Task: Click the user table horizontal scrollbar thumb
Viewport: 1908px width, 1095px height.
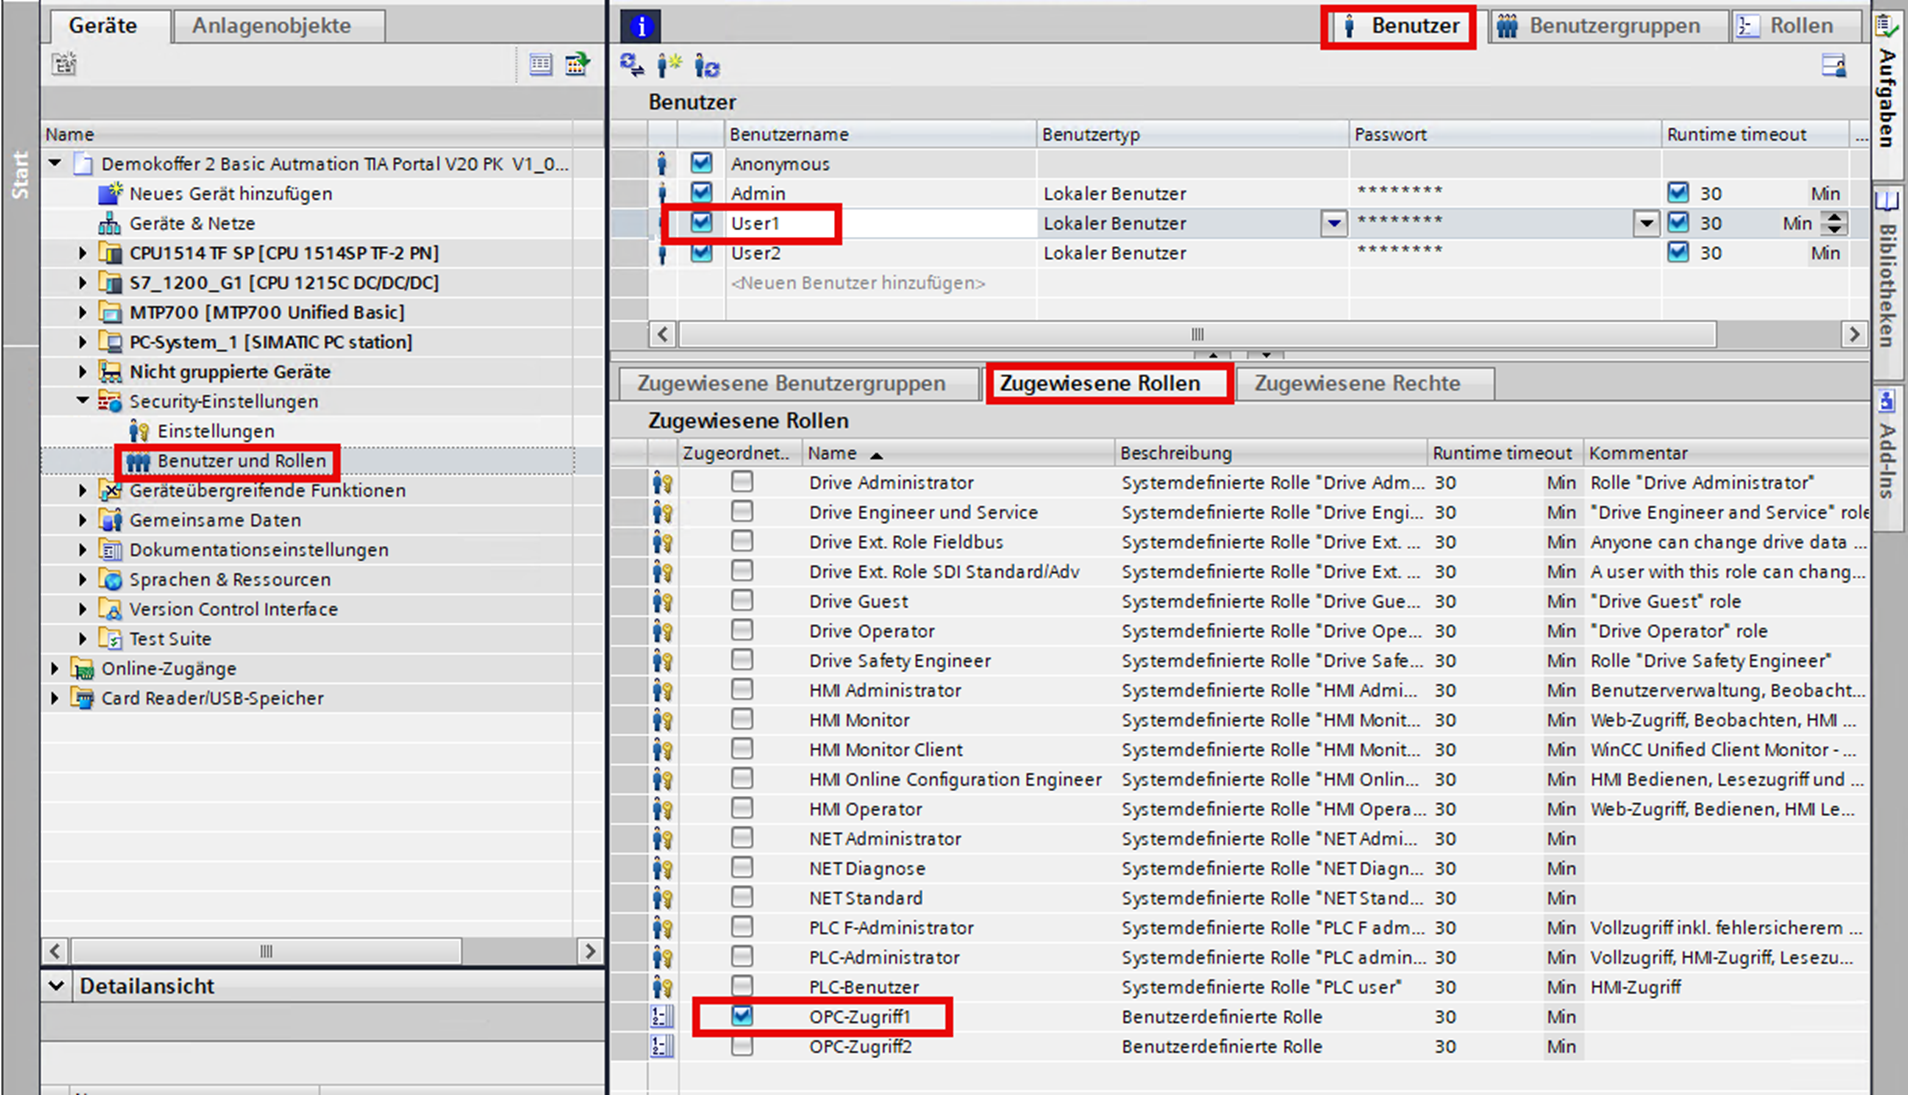Action: tap(1198, 334)
